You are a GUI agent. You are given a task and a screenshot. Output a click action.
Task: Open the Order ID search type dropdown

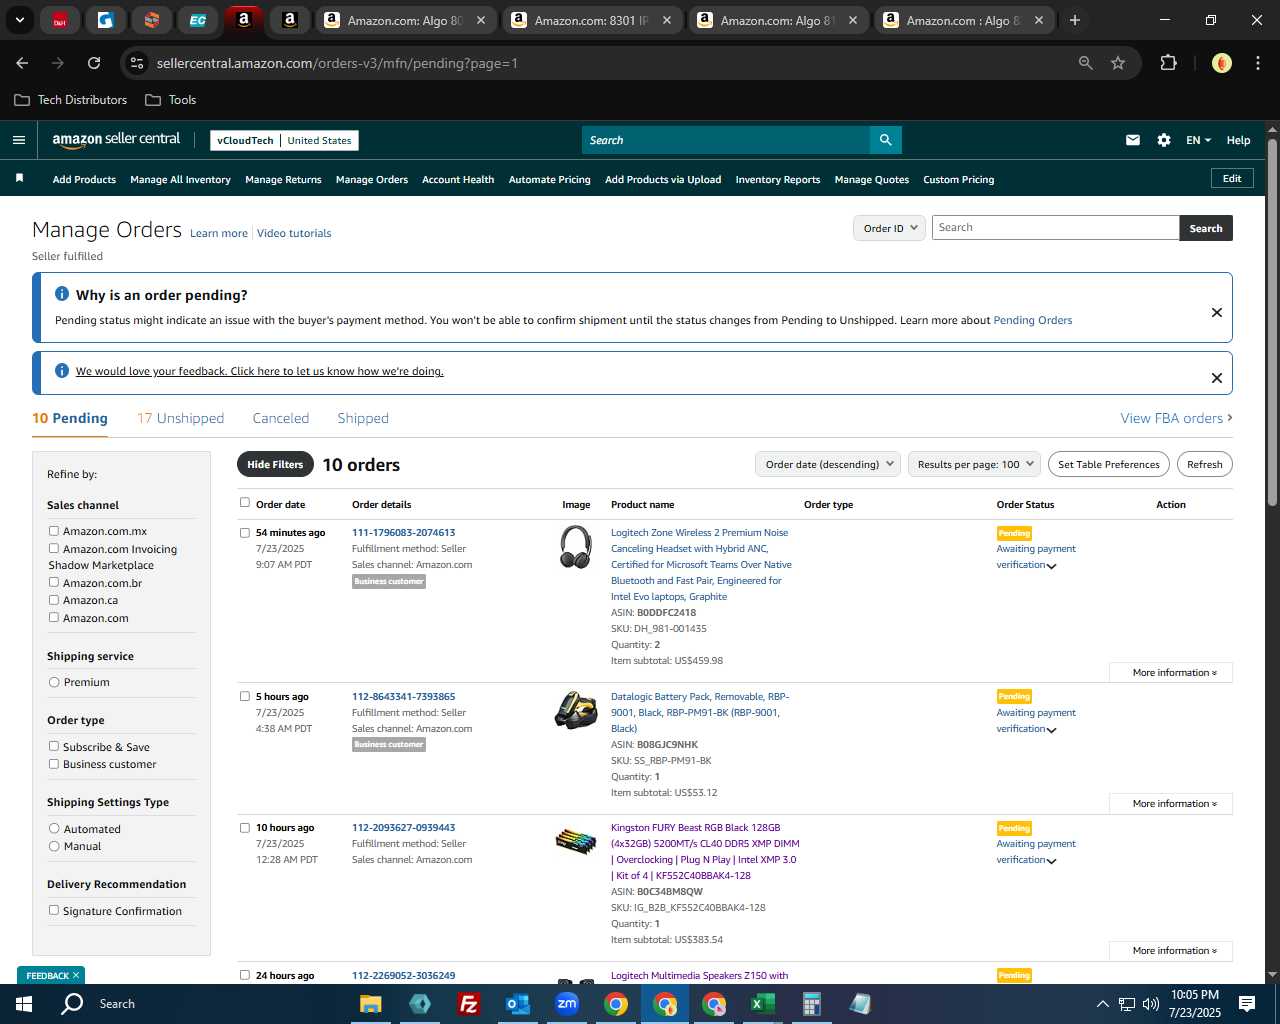point(889,228)
